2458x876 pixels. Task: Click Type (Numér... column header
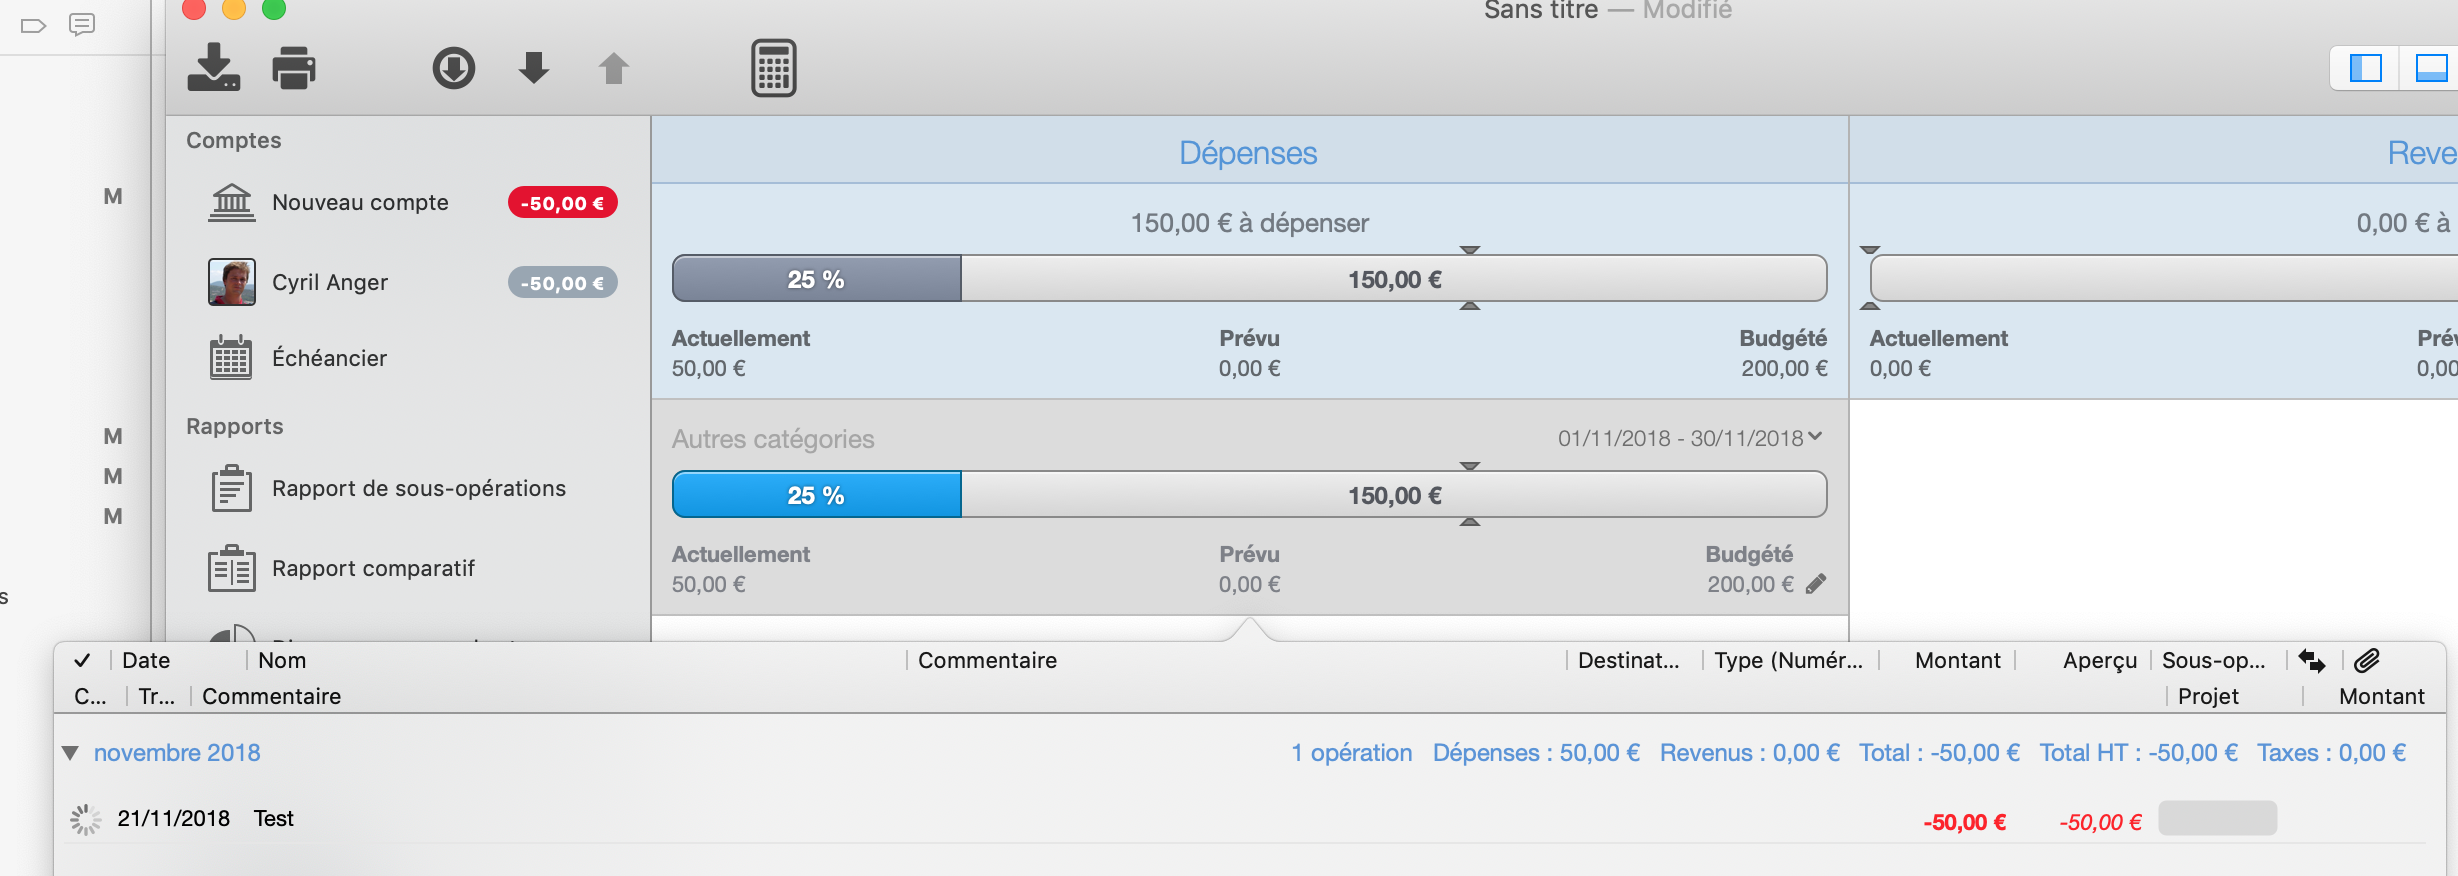(x=1788, y=660)
